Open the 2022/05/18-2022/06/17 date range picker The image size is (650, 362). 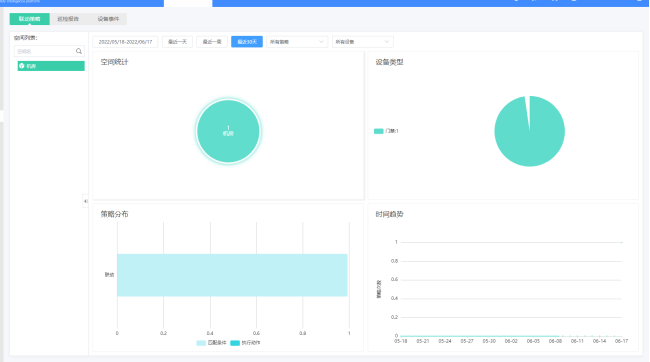(x=125, y=42)
